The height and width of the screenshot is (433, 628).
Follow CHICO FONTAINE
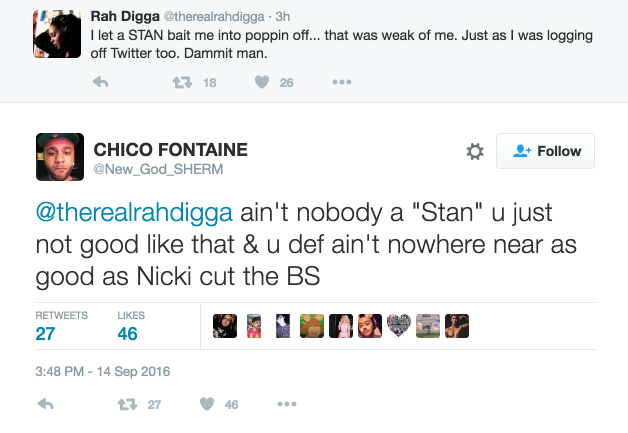coord(546,151)
